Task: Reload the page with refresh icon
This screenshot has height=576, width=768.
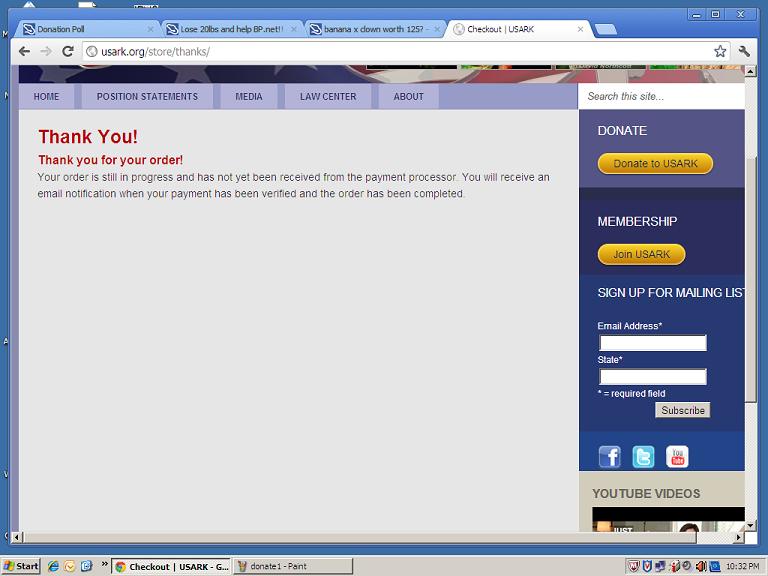Action: pos(68,51)
